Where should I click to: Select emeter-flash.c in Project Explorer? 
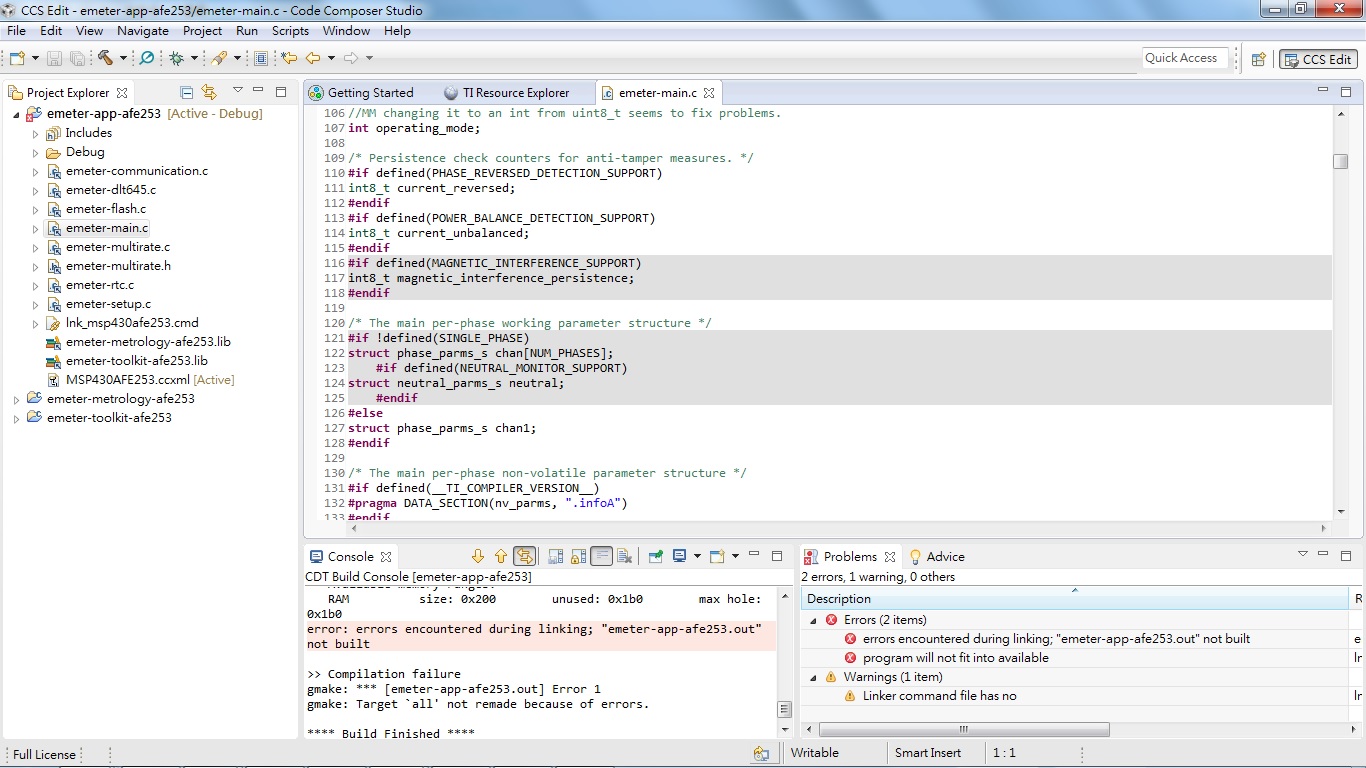pos(105,209)
